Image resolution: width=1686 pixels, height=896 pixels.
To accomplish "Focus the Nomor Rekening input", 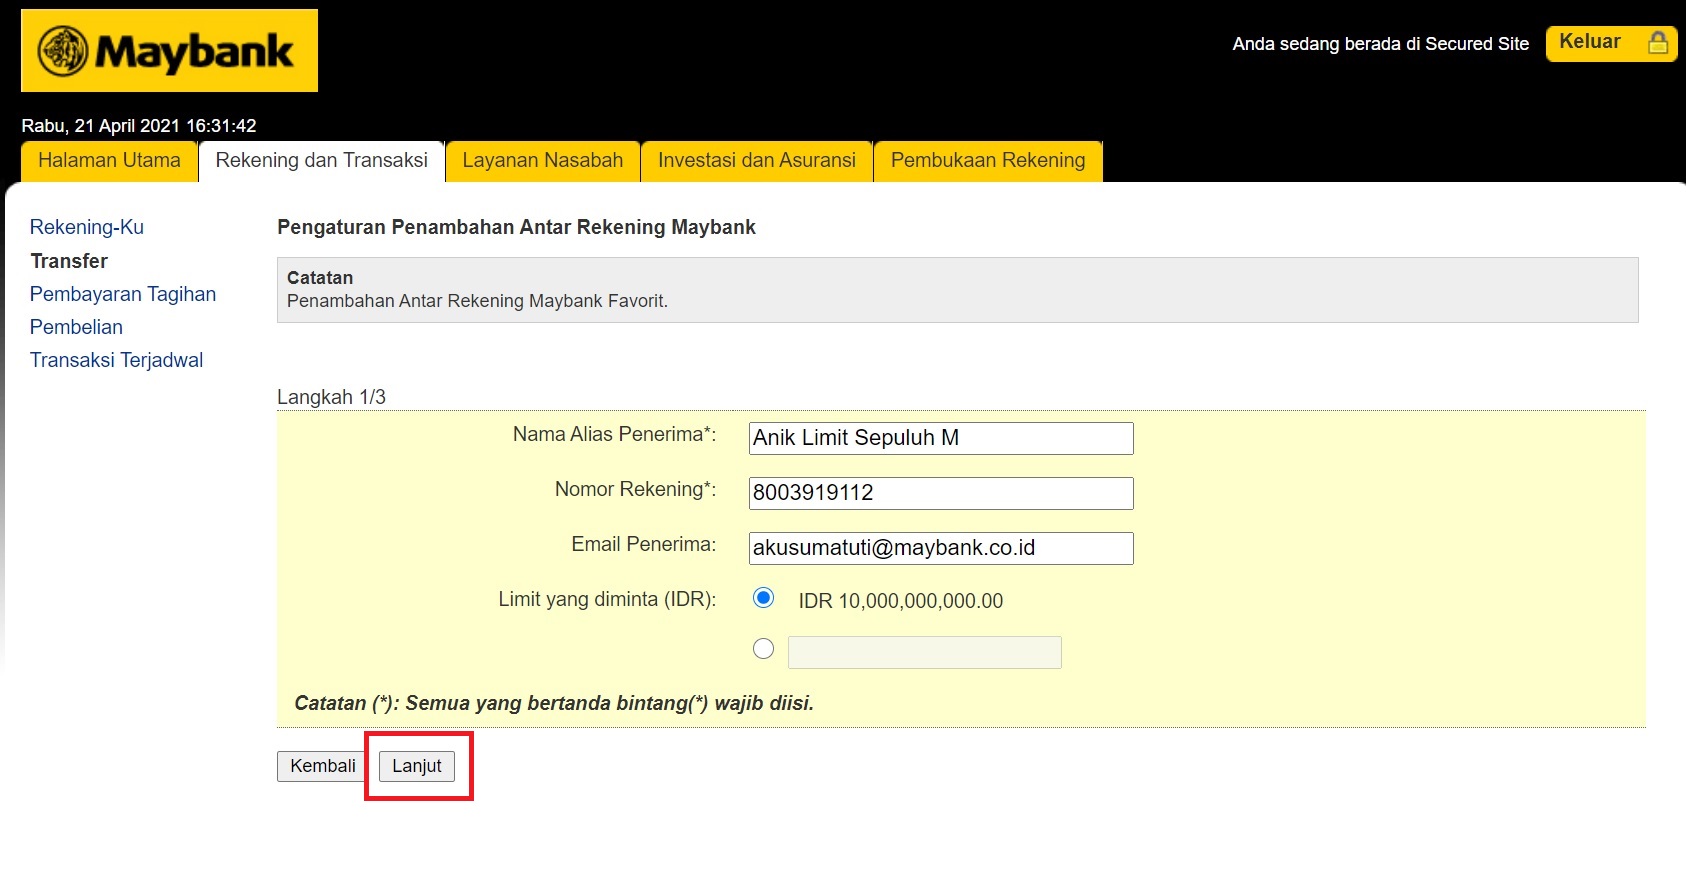I will tap(940, 493).
